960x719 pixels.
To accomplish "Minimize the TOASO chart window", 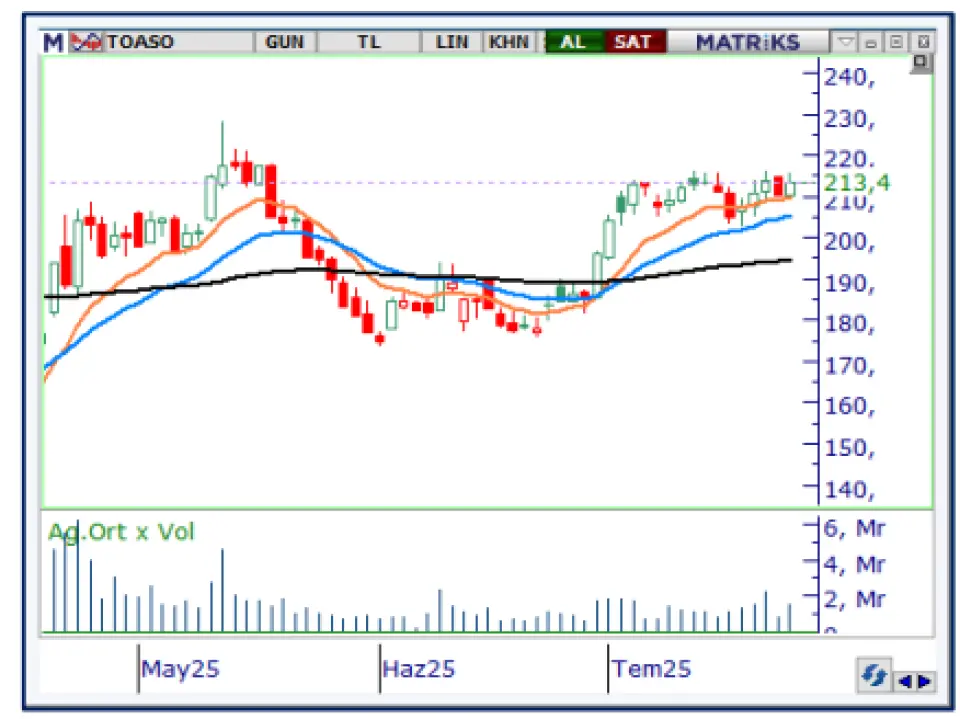I will [870, 42].
